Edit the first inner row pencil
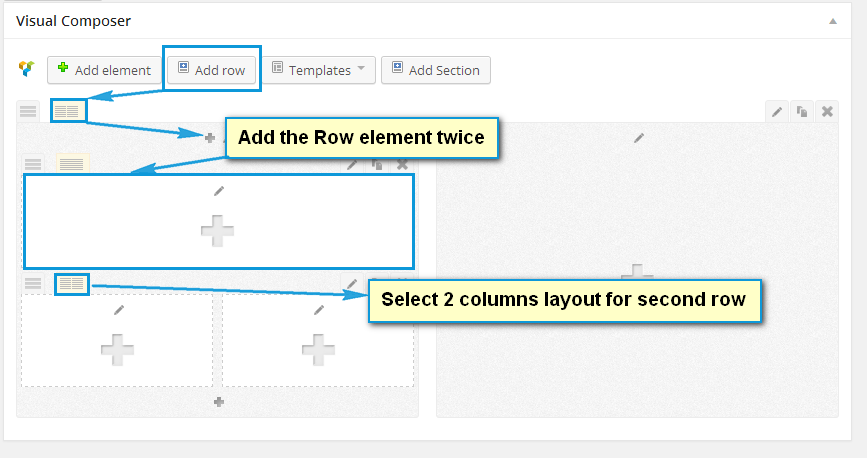The image size is (867, 458). 352,165
